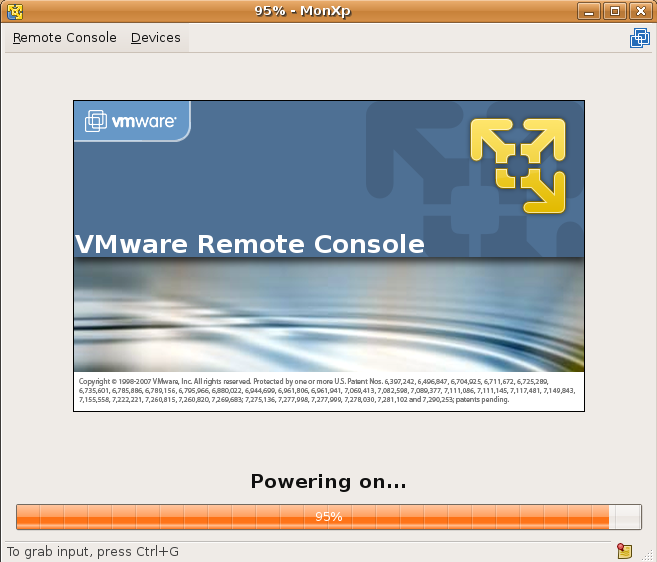
Task: Maximize the MonXp console window
Action: pos(615,11)
